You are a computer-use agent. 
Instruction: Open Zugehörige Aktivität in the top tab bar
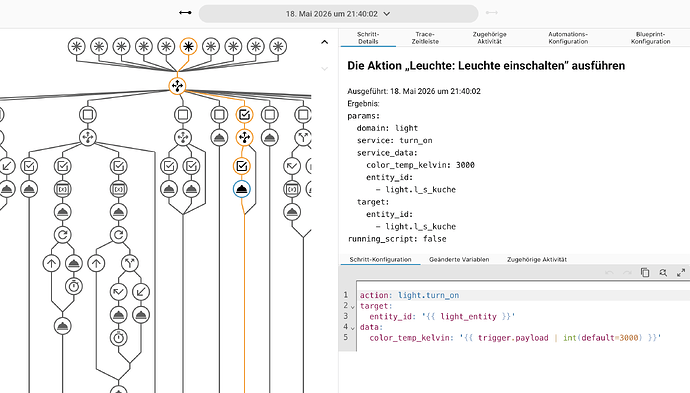point(489,38)
